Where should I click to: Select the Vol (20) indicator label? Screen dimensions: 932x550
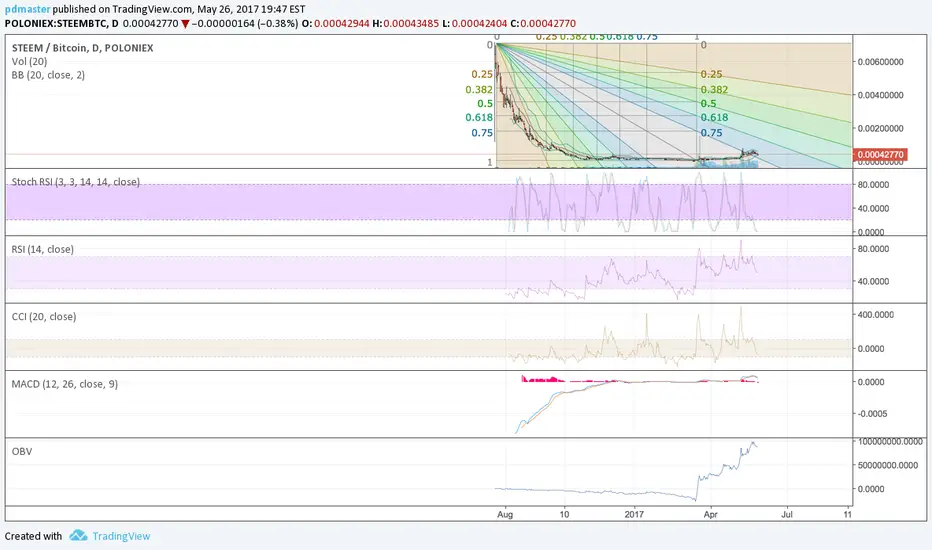point(29,61)
